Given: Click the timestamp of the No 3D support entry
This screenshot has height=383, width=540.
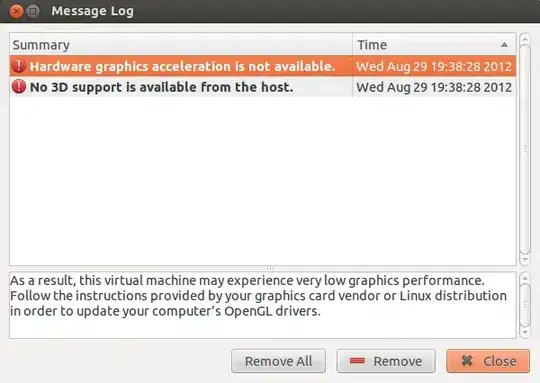Looking at the screenshot, I should pyautogui.click(x=434, y=87).
